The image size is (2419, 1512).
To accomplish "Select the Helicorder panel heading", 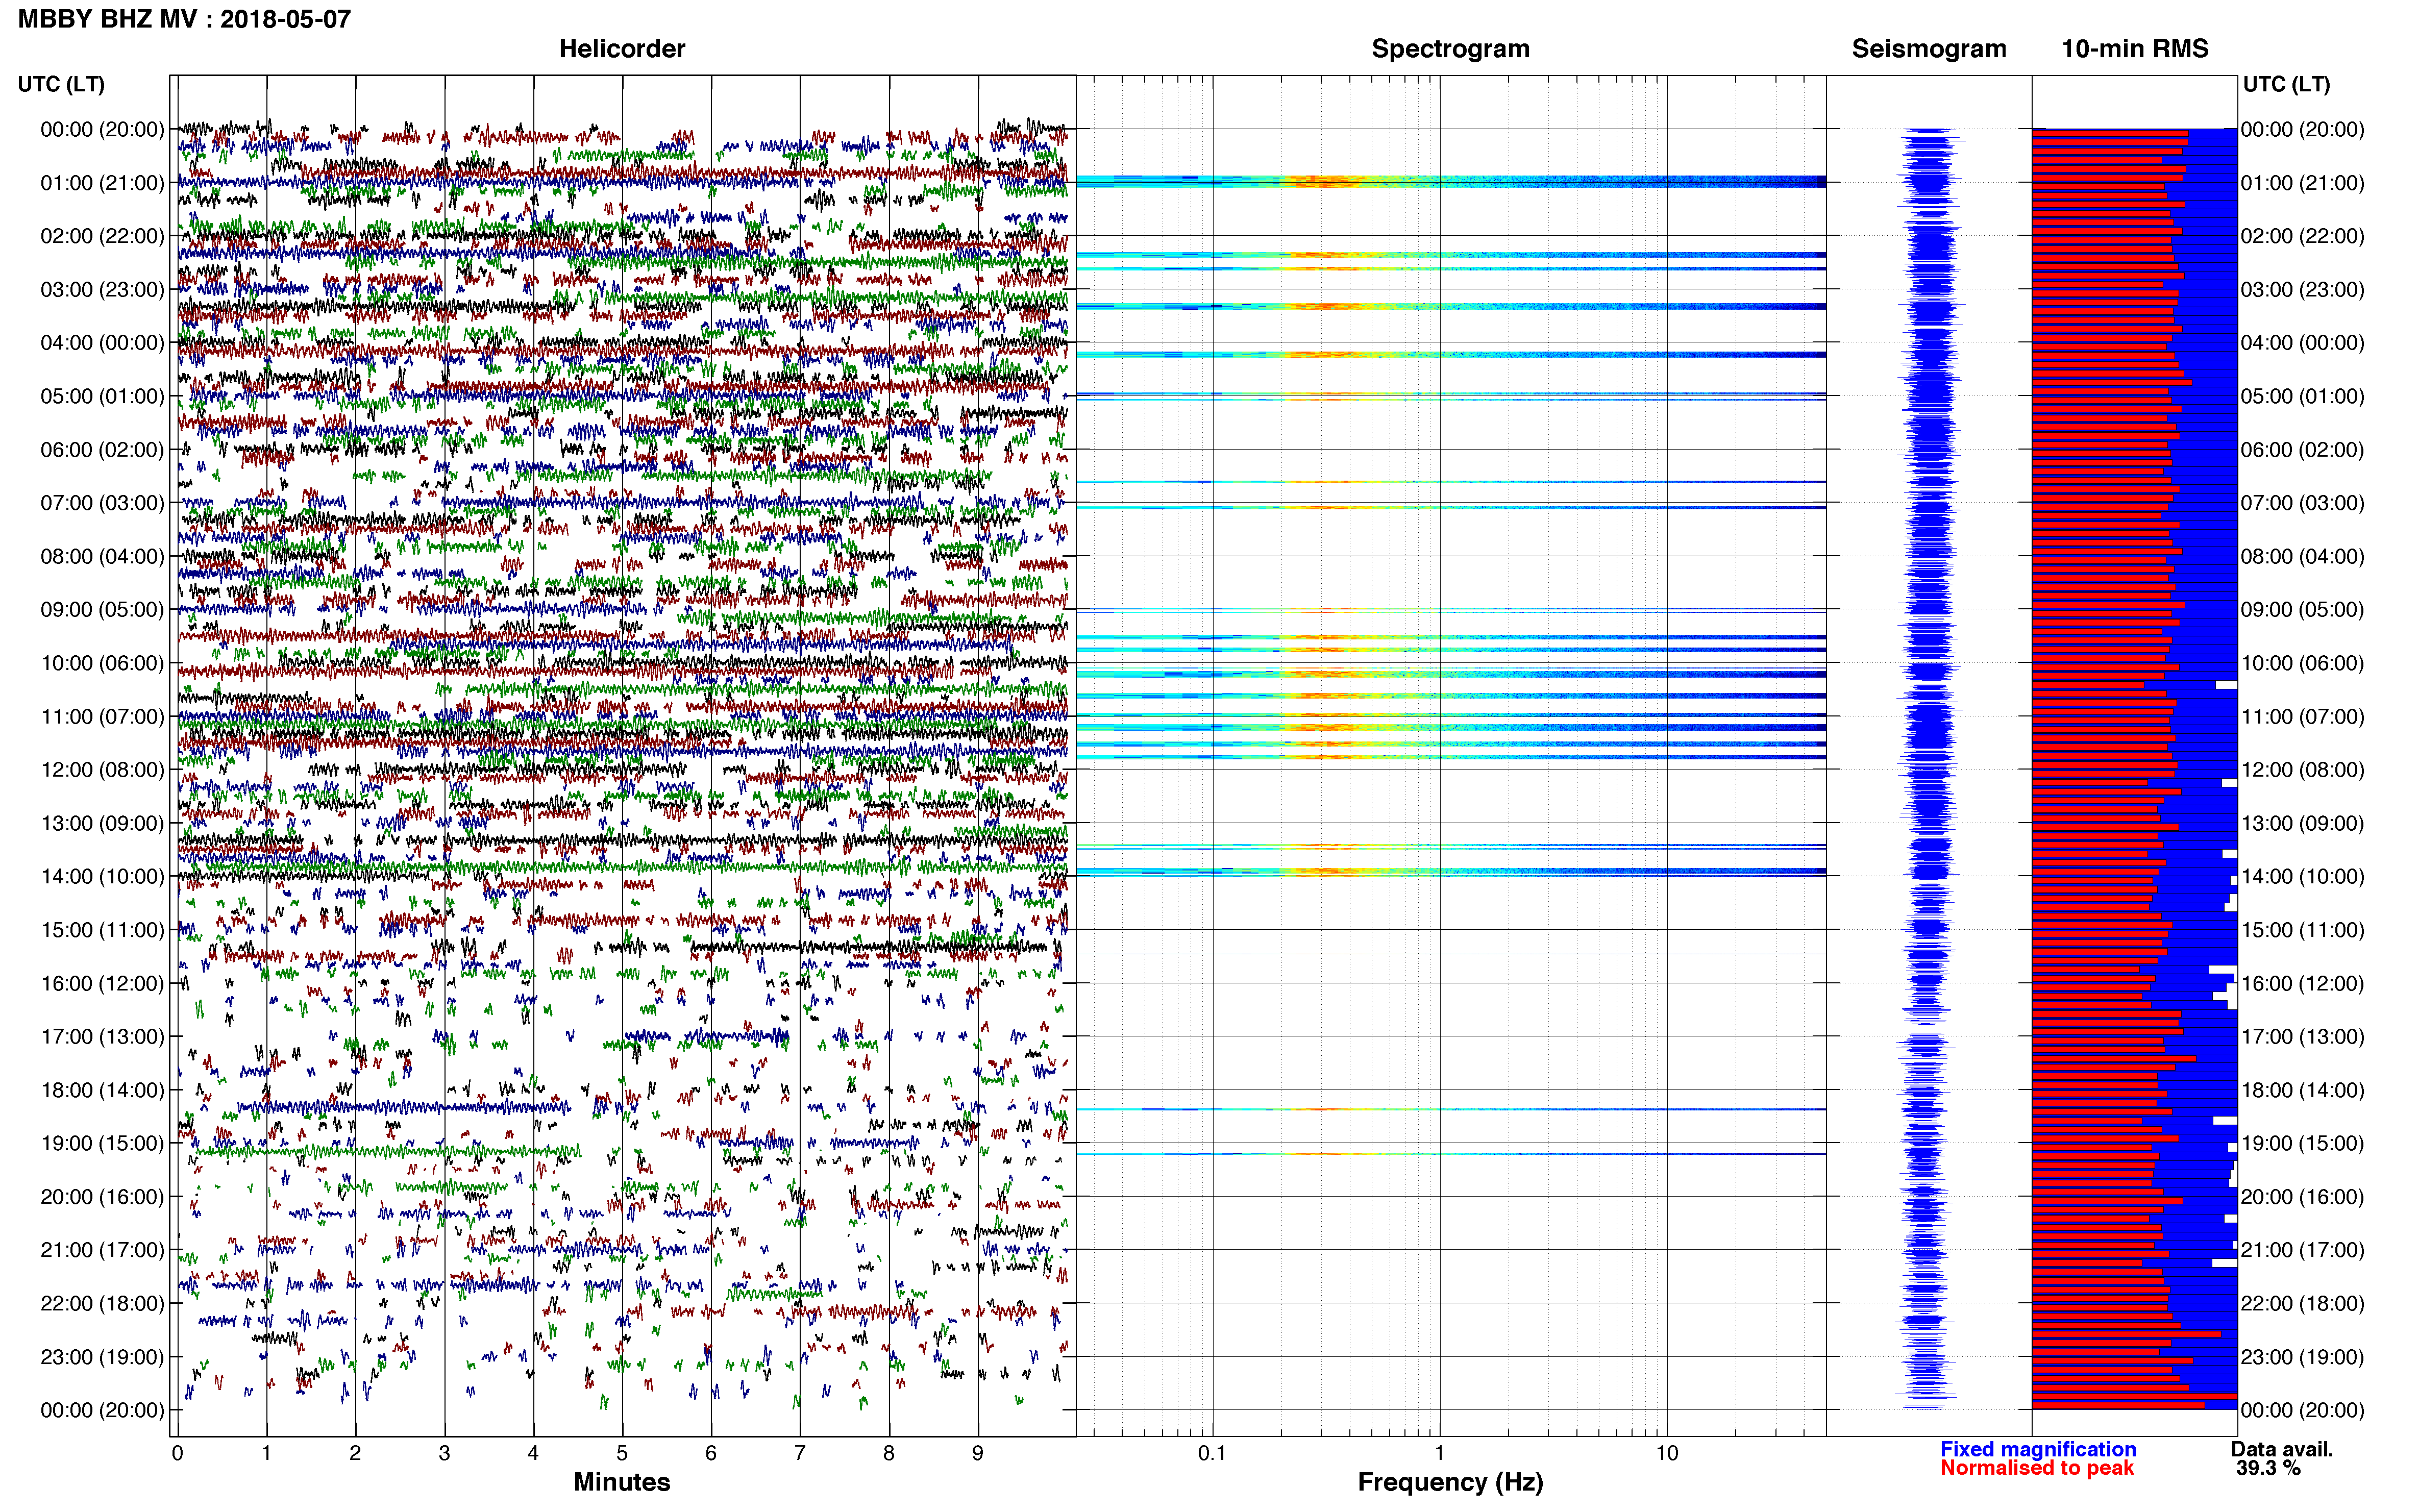I will (621, 49).
